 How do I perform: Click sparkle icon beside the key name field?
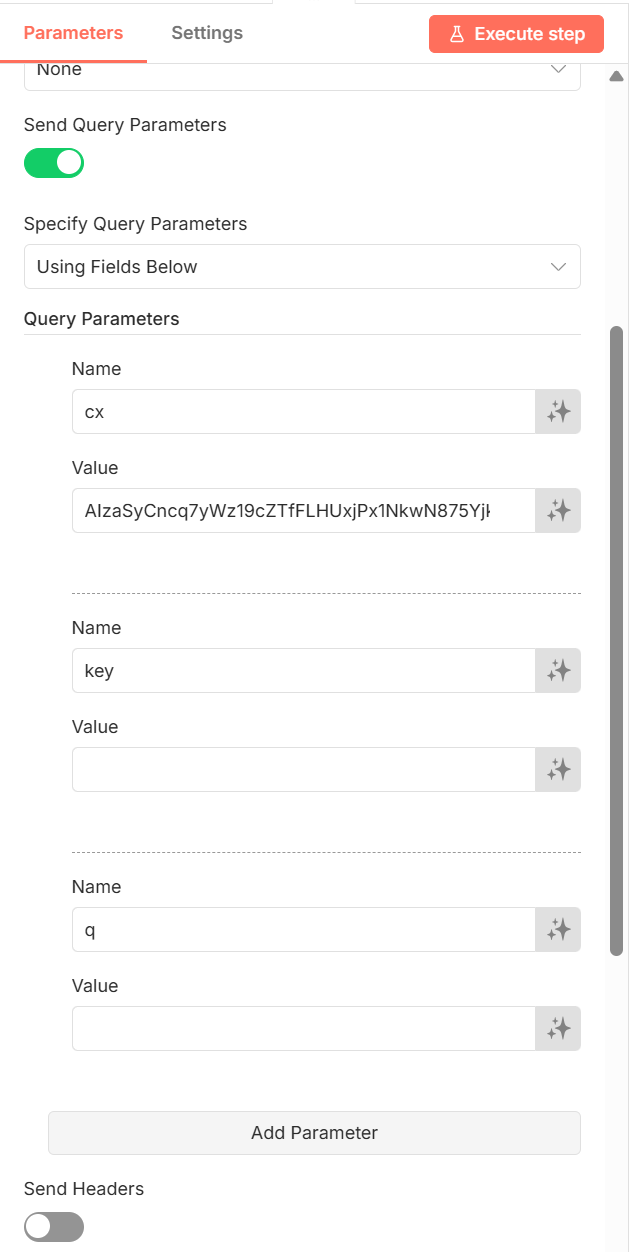[x=558, y=670]
